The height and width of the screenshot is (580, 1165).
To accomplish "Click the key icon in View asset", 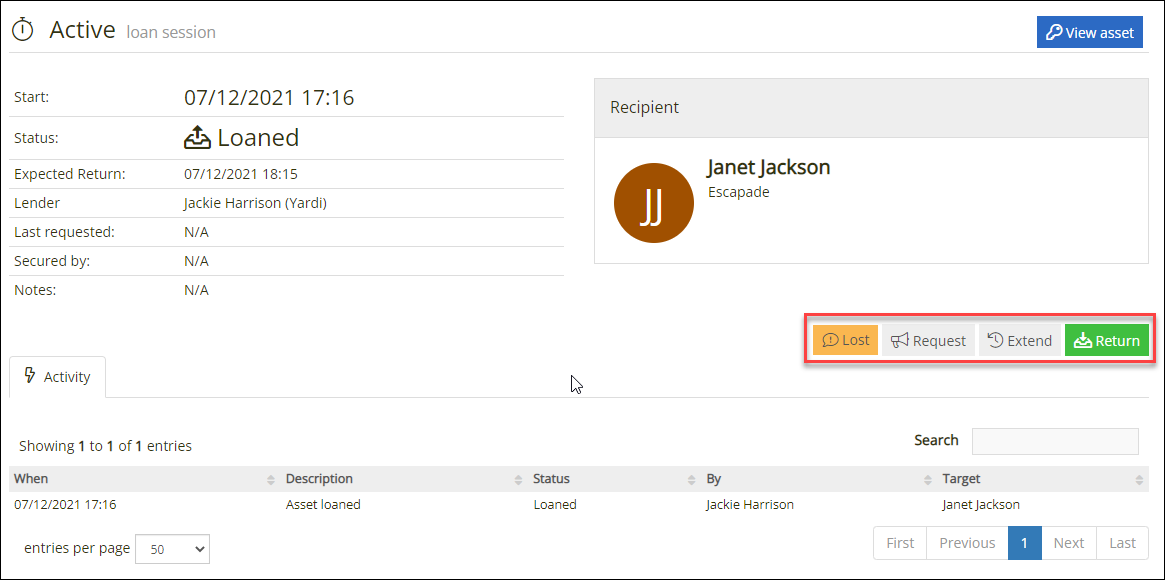I will 1054,33.
